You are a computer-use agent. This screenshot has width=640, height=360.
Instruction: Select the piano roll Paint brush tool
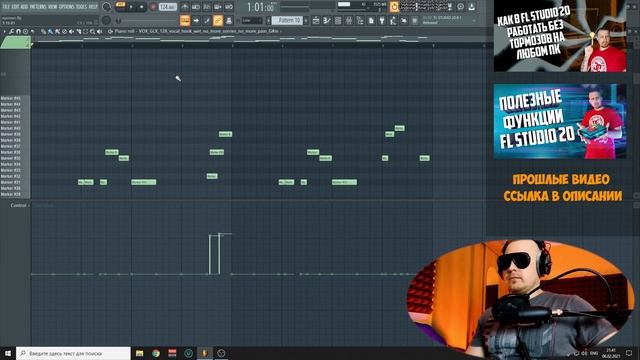(50, 31)
